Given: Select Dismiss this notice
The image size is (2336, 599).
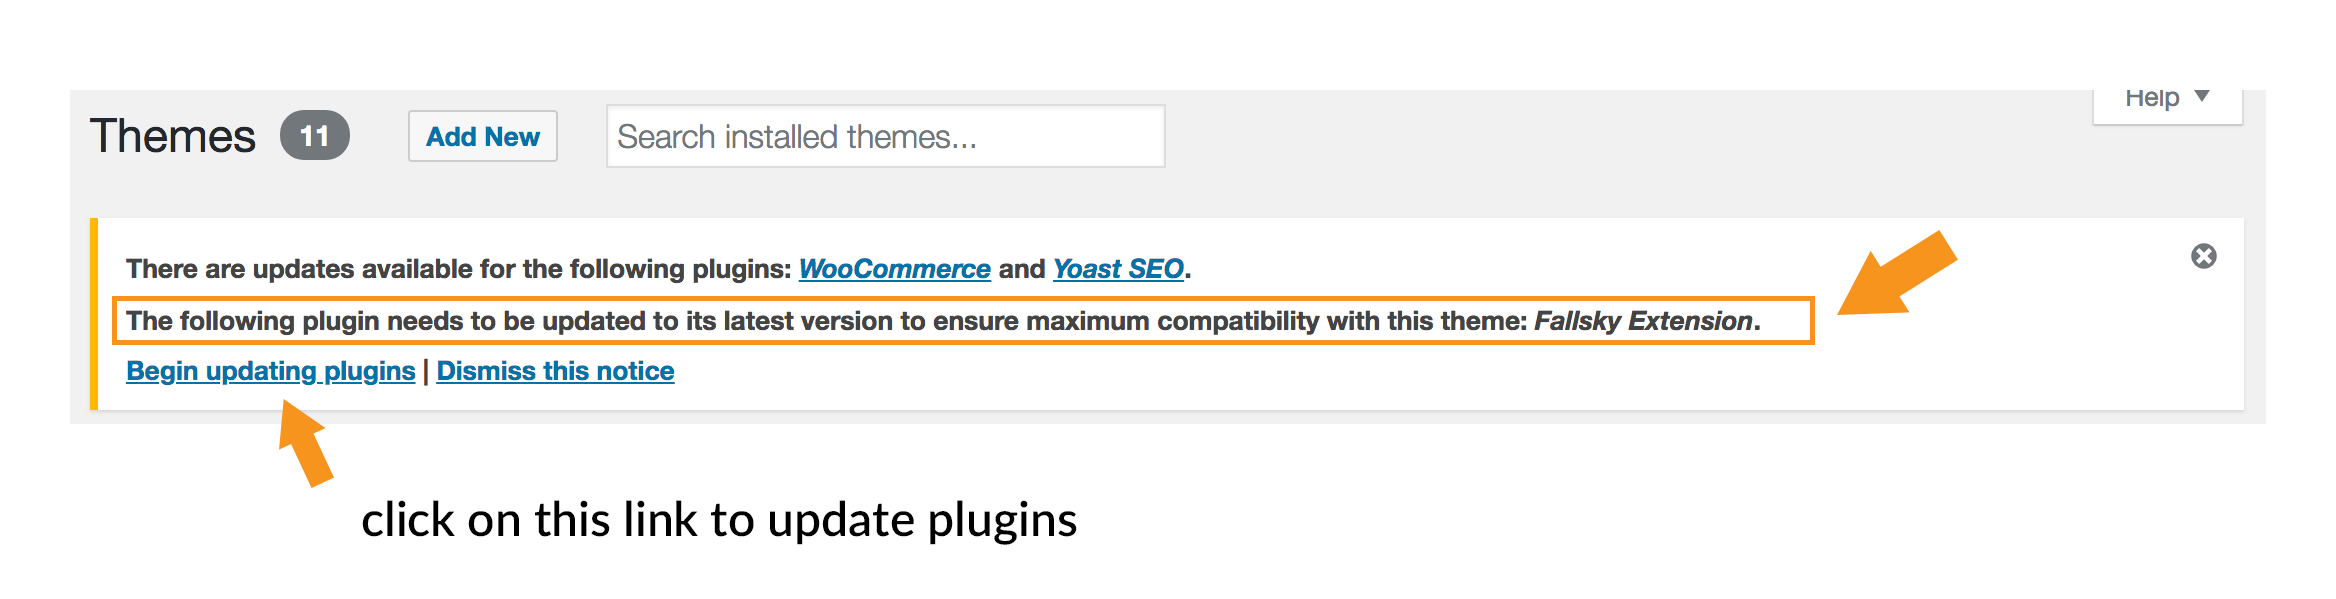Looking at the screenshot, I should [556, 370].
